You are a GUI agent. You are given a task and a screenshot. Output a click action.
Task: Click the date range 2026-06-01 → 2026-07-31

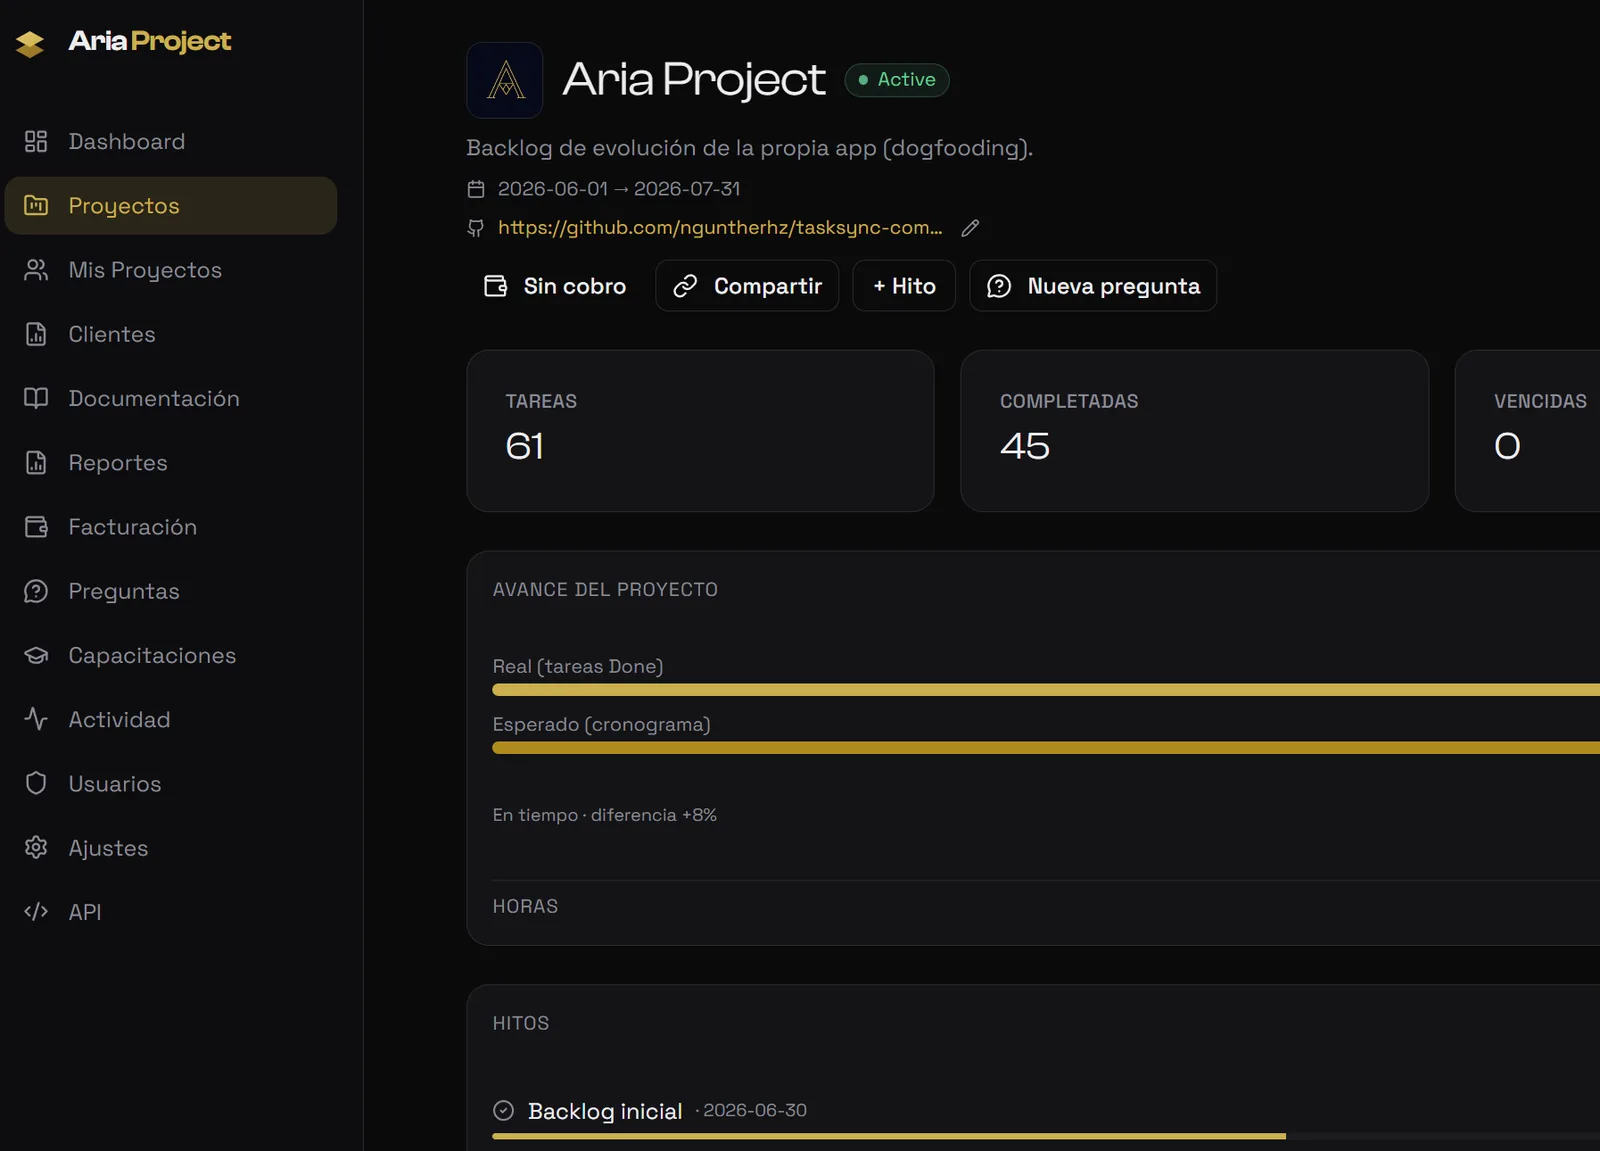tap(619, 189)
